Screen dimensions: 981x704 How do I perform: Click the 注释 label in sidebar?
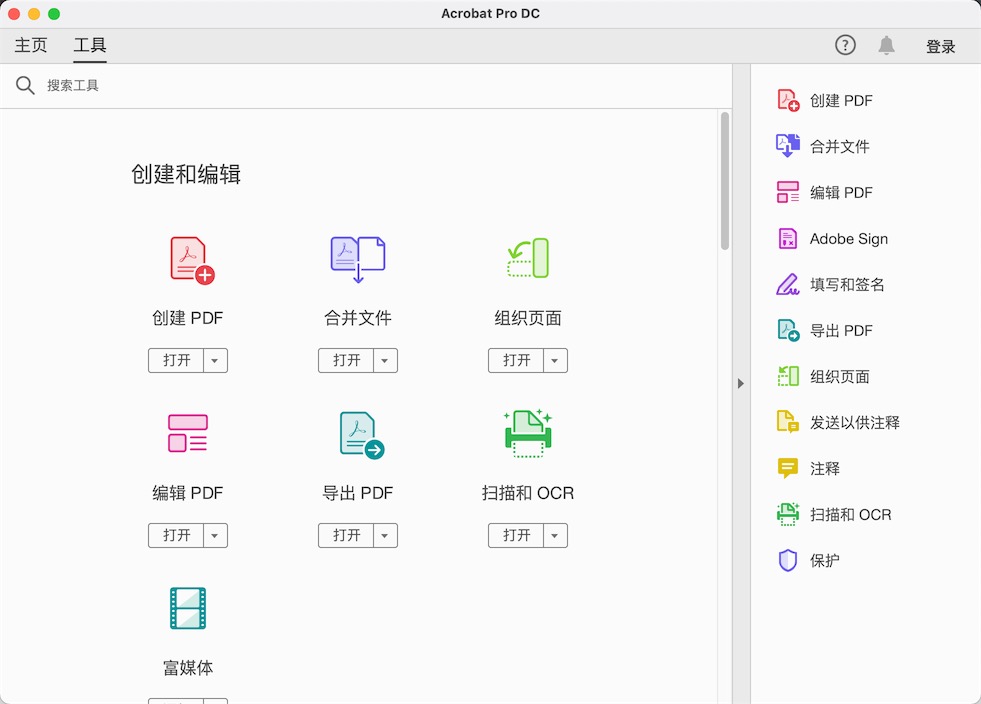[825, 469]
